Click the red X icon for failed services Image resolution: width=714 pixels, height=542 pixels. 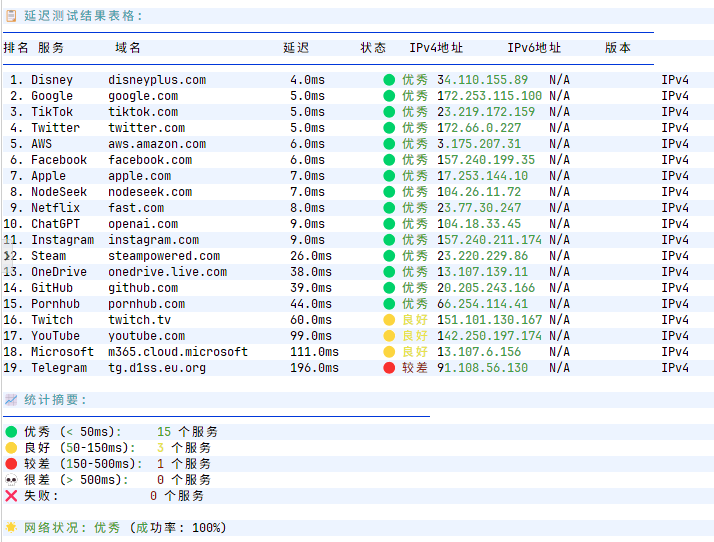[11, 496]
